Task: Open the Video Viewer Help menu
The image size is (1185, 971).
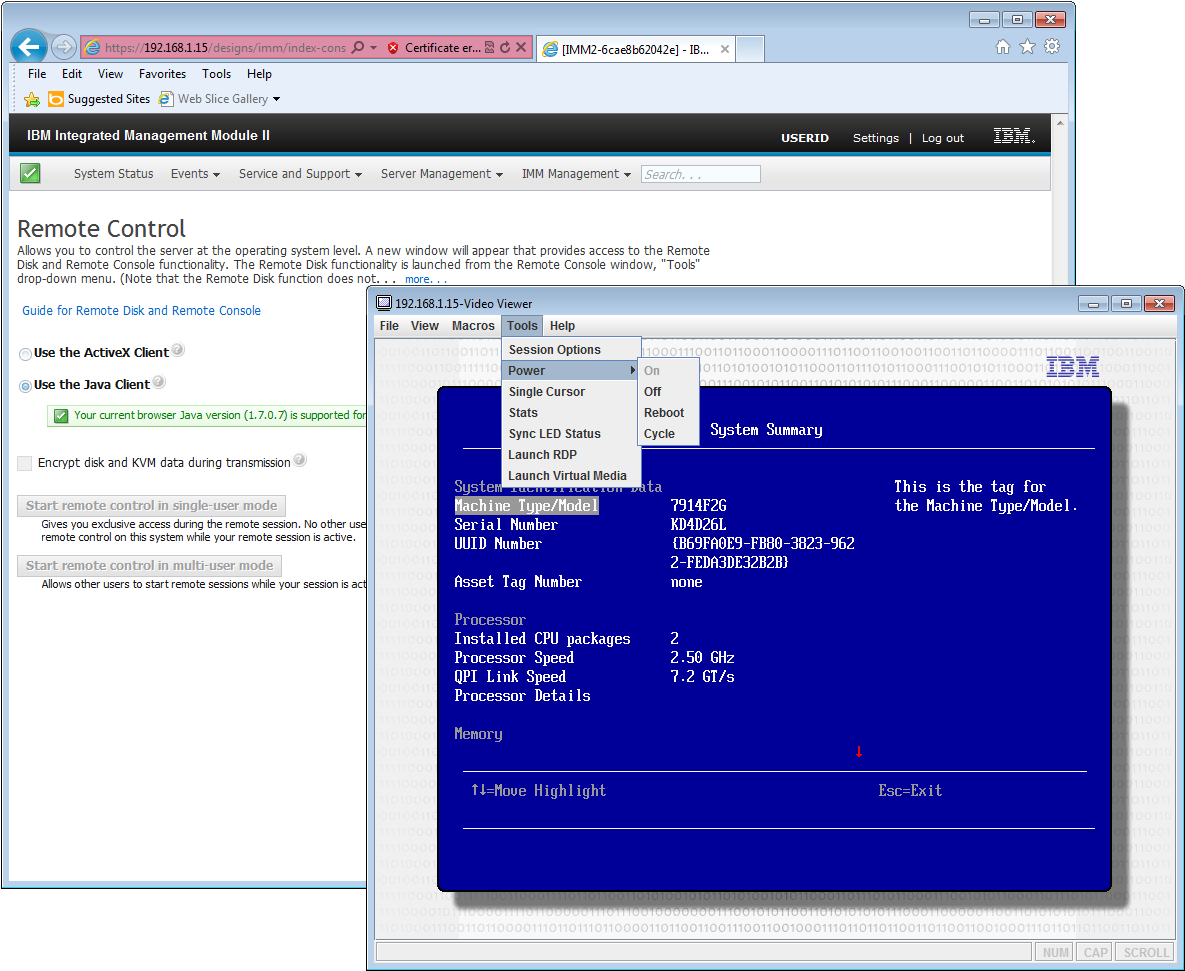Action: (562, 326)
